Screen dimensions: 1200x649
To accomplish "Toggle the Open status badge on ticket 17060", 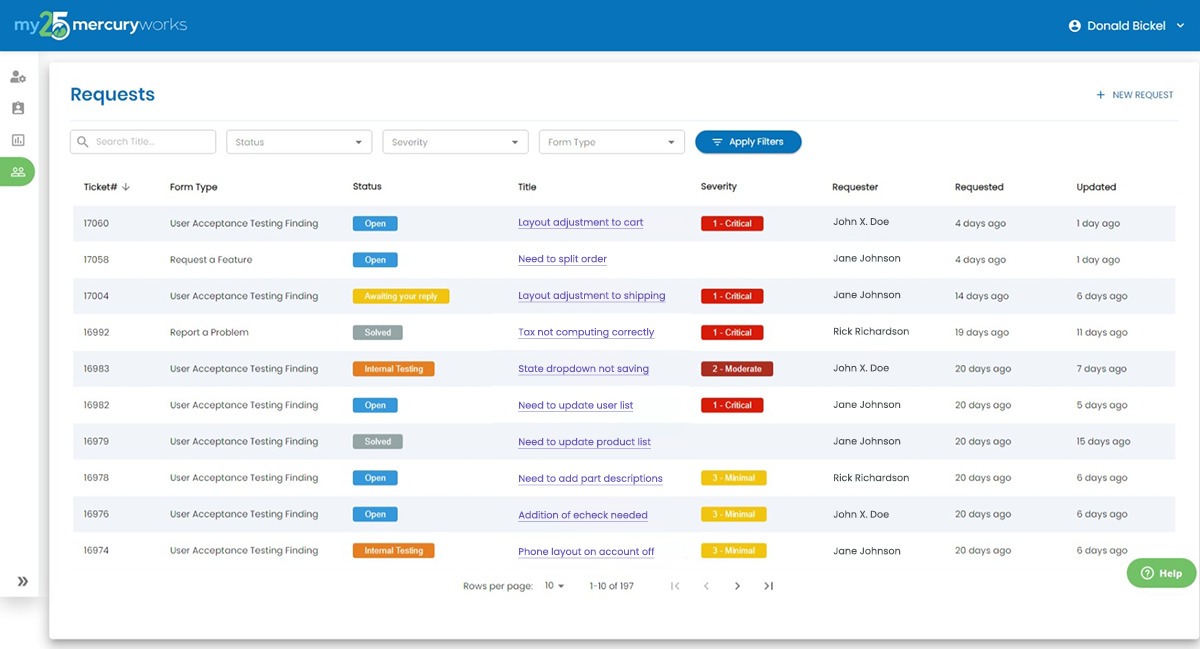I will click(x=374, y=223).
